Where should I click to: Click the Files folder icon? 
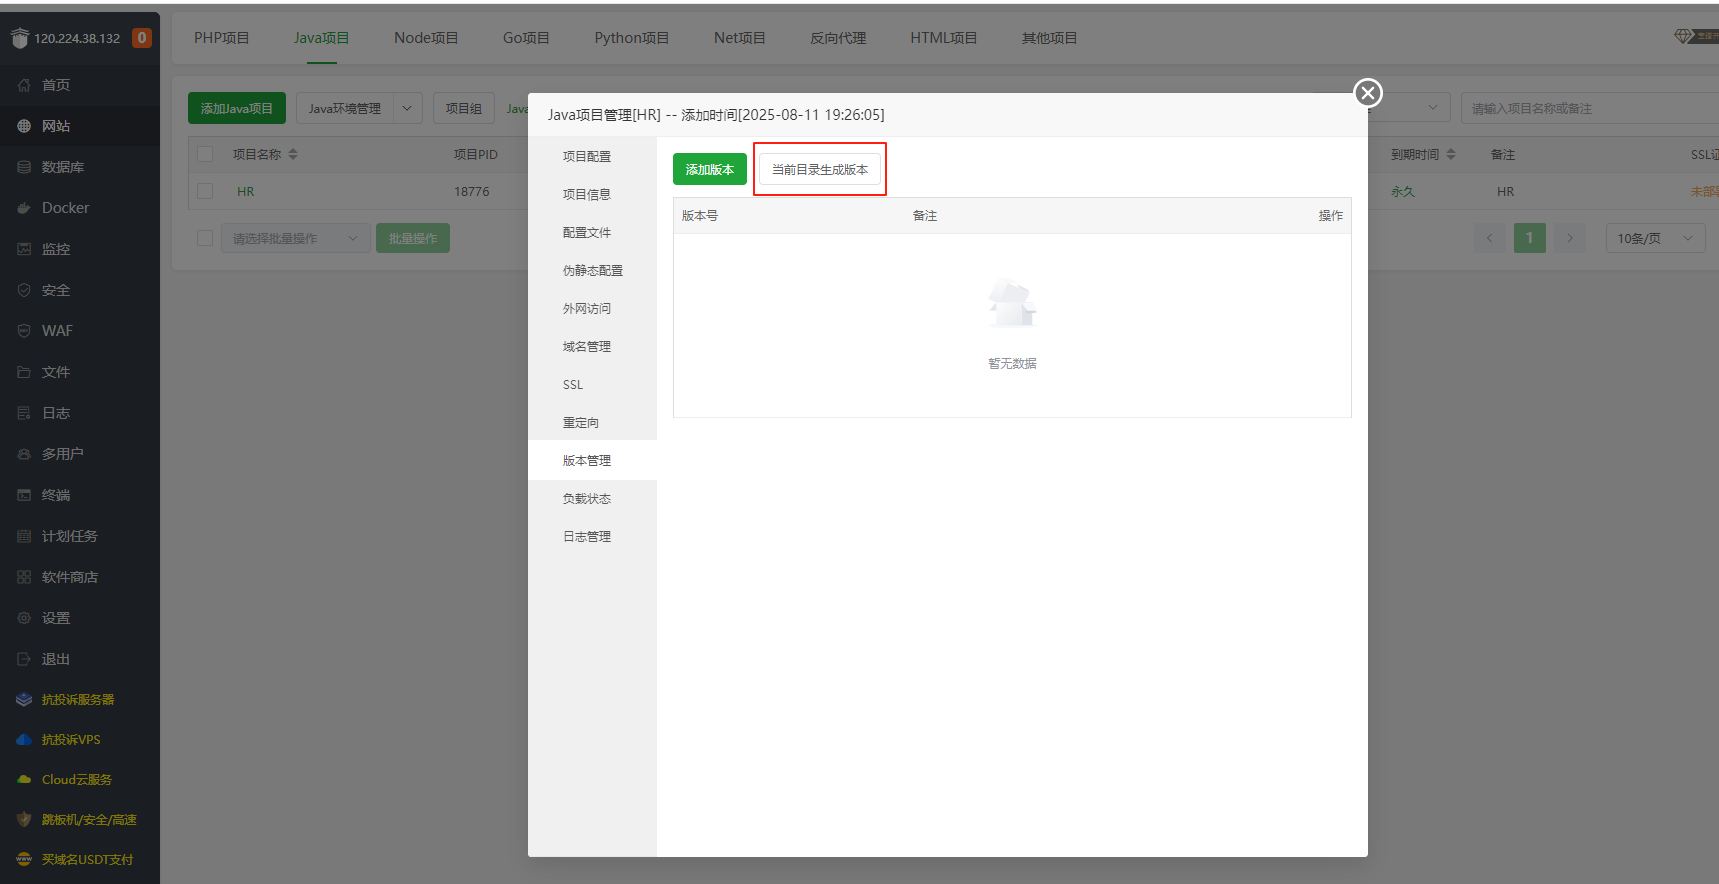pos(24,372)
